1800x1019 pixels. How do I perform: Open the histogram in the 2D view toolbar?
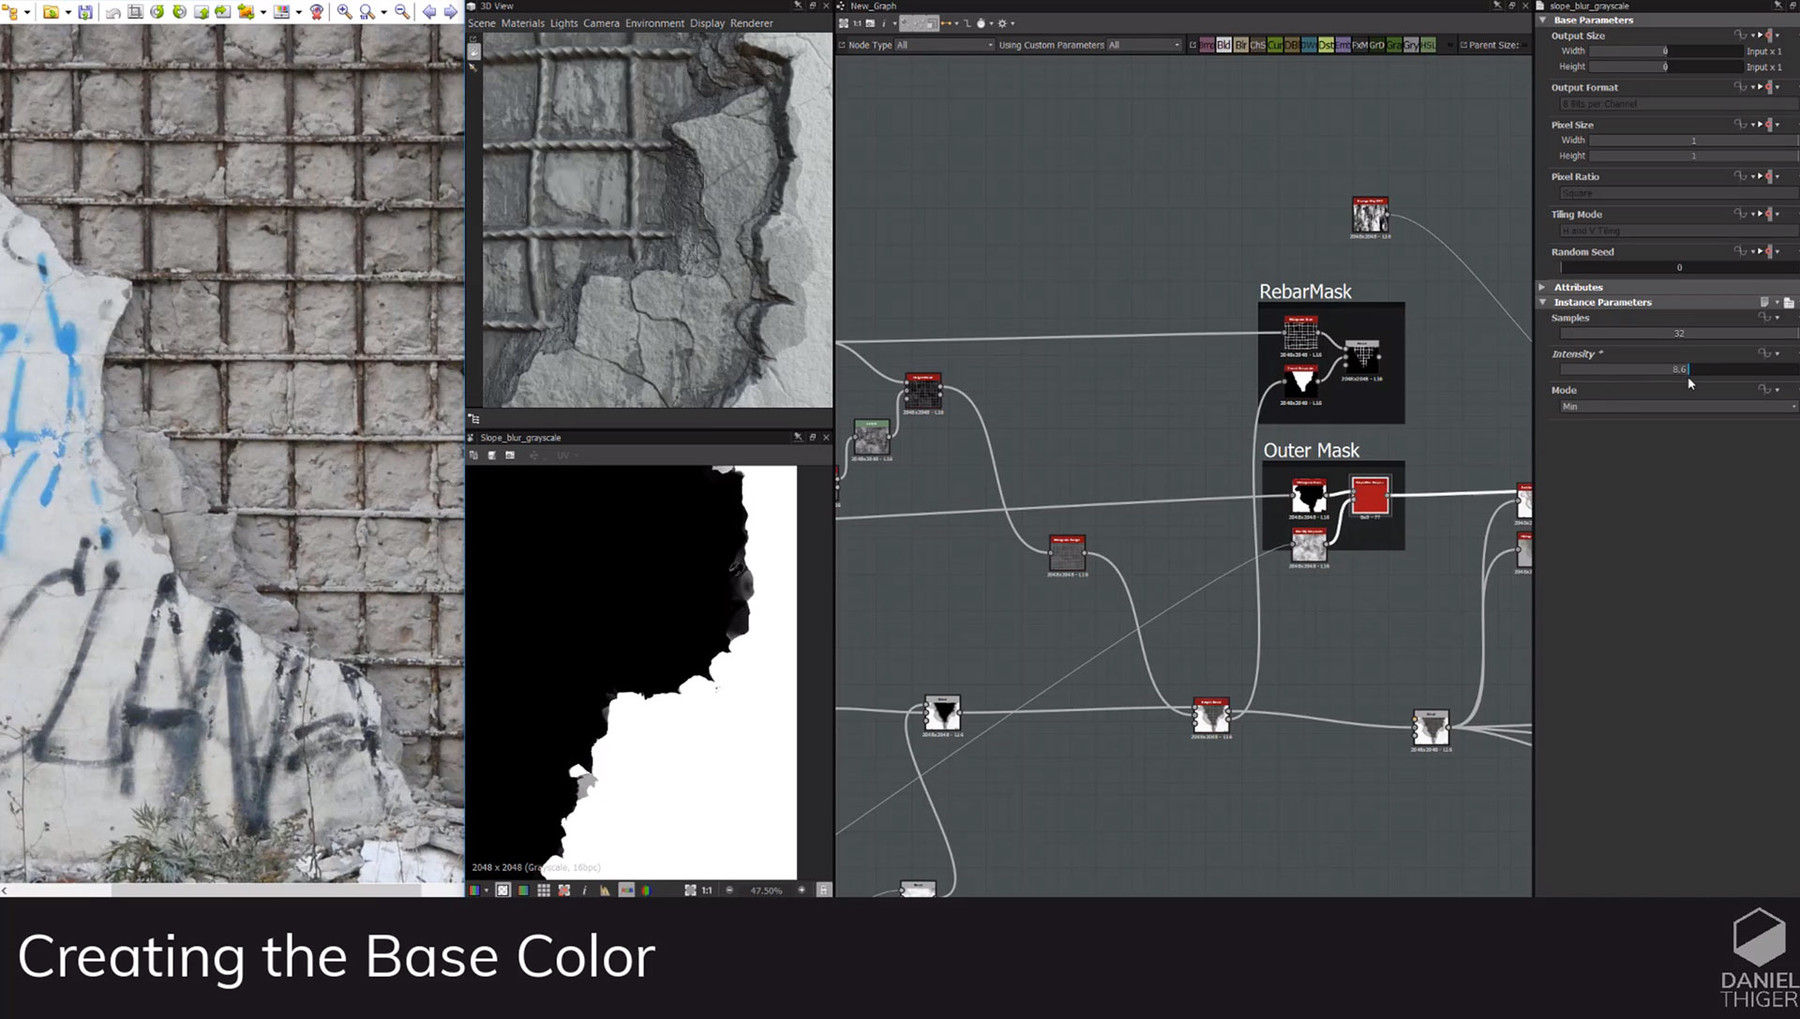603,890
